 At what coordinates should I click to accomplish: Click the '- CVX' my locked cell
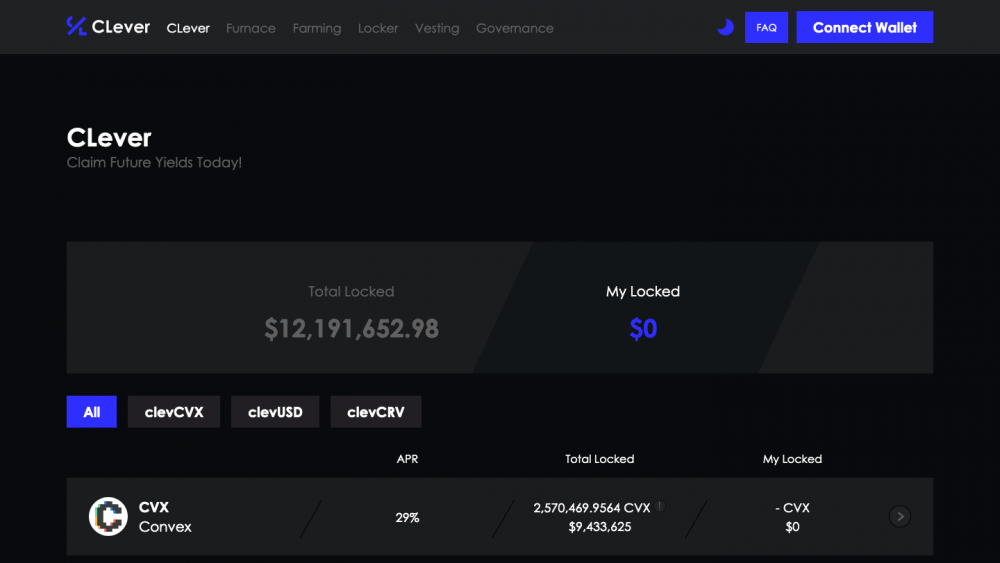[792, 508]
